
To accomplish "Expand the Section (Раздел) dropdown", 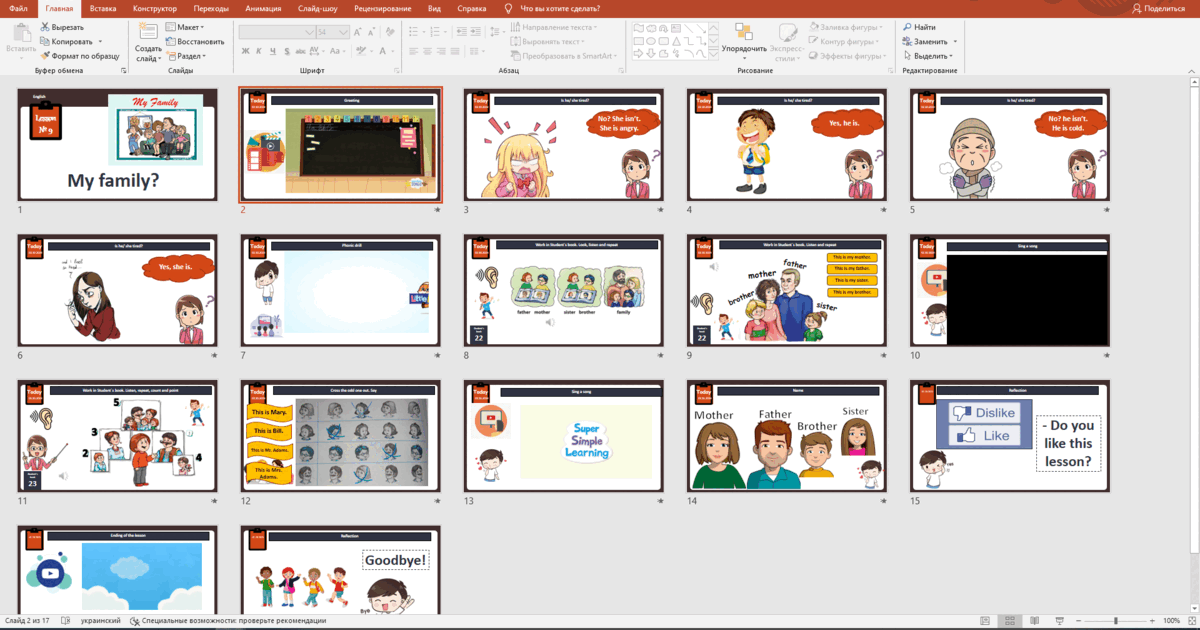I will coord(204,56).
